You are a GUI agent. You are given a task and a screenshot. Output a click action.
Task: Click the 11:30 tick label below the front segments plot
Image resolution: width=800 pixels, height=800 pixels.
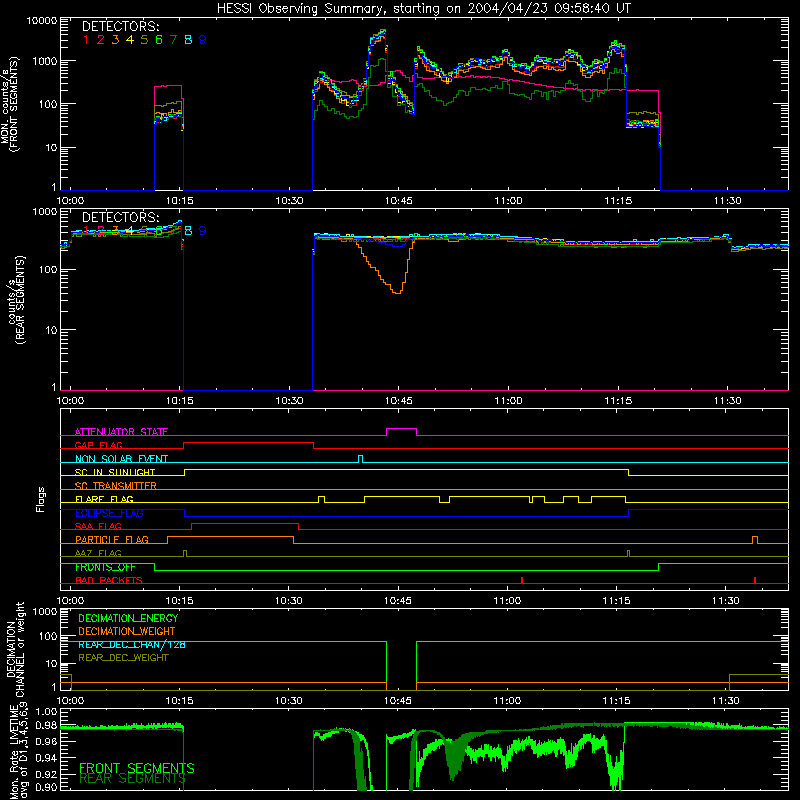pyautogui.click(x=727, y=201)
